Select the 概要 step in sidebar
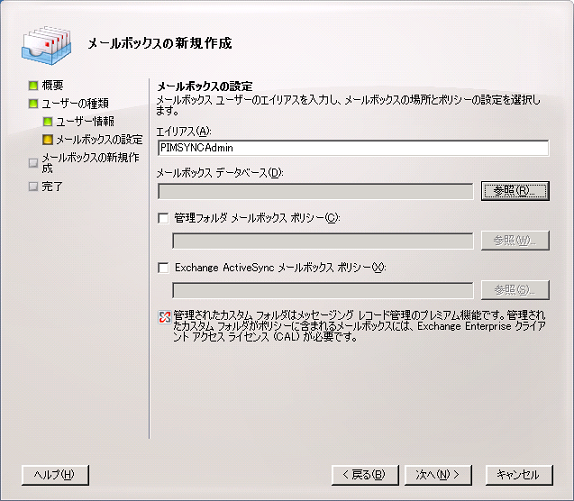This screenshot has height=501, width=574. tap(52, 86)
